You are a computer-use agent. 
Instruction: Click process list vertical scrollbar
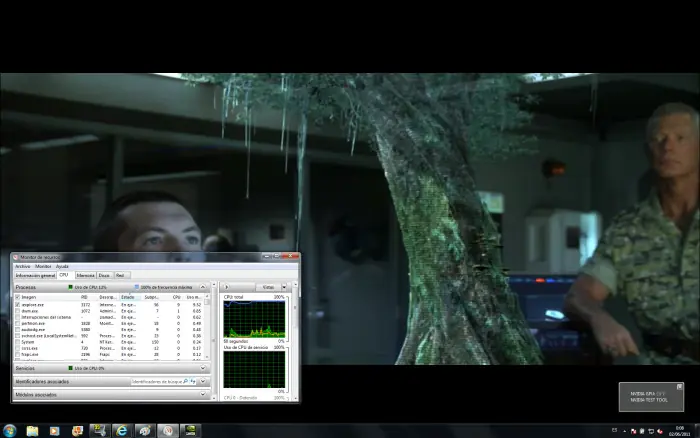(207, 327)
